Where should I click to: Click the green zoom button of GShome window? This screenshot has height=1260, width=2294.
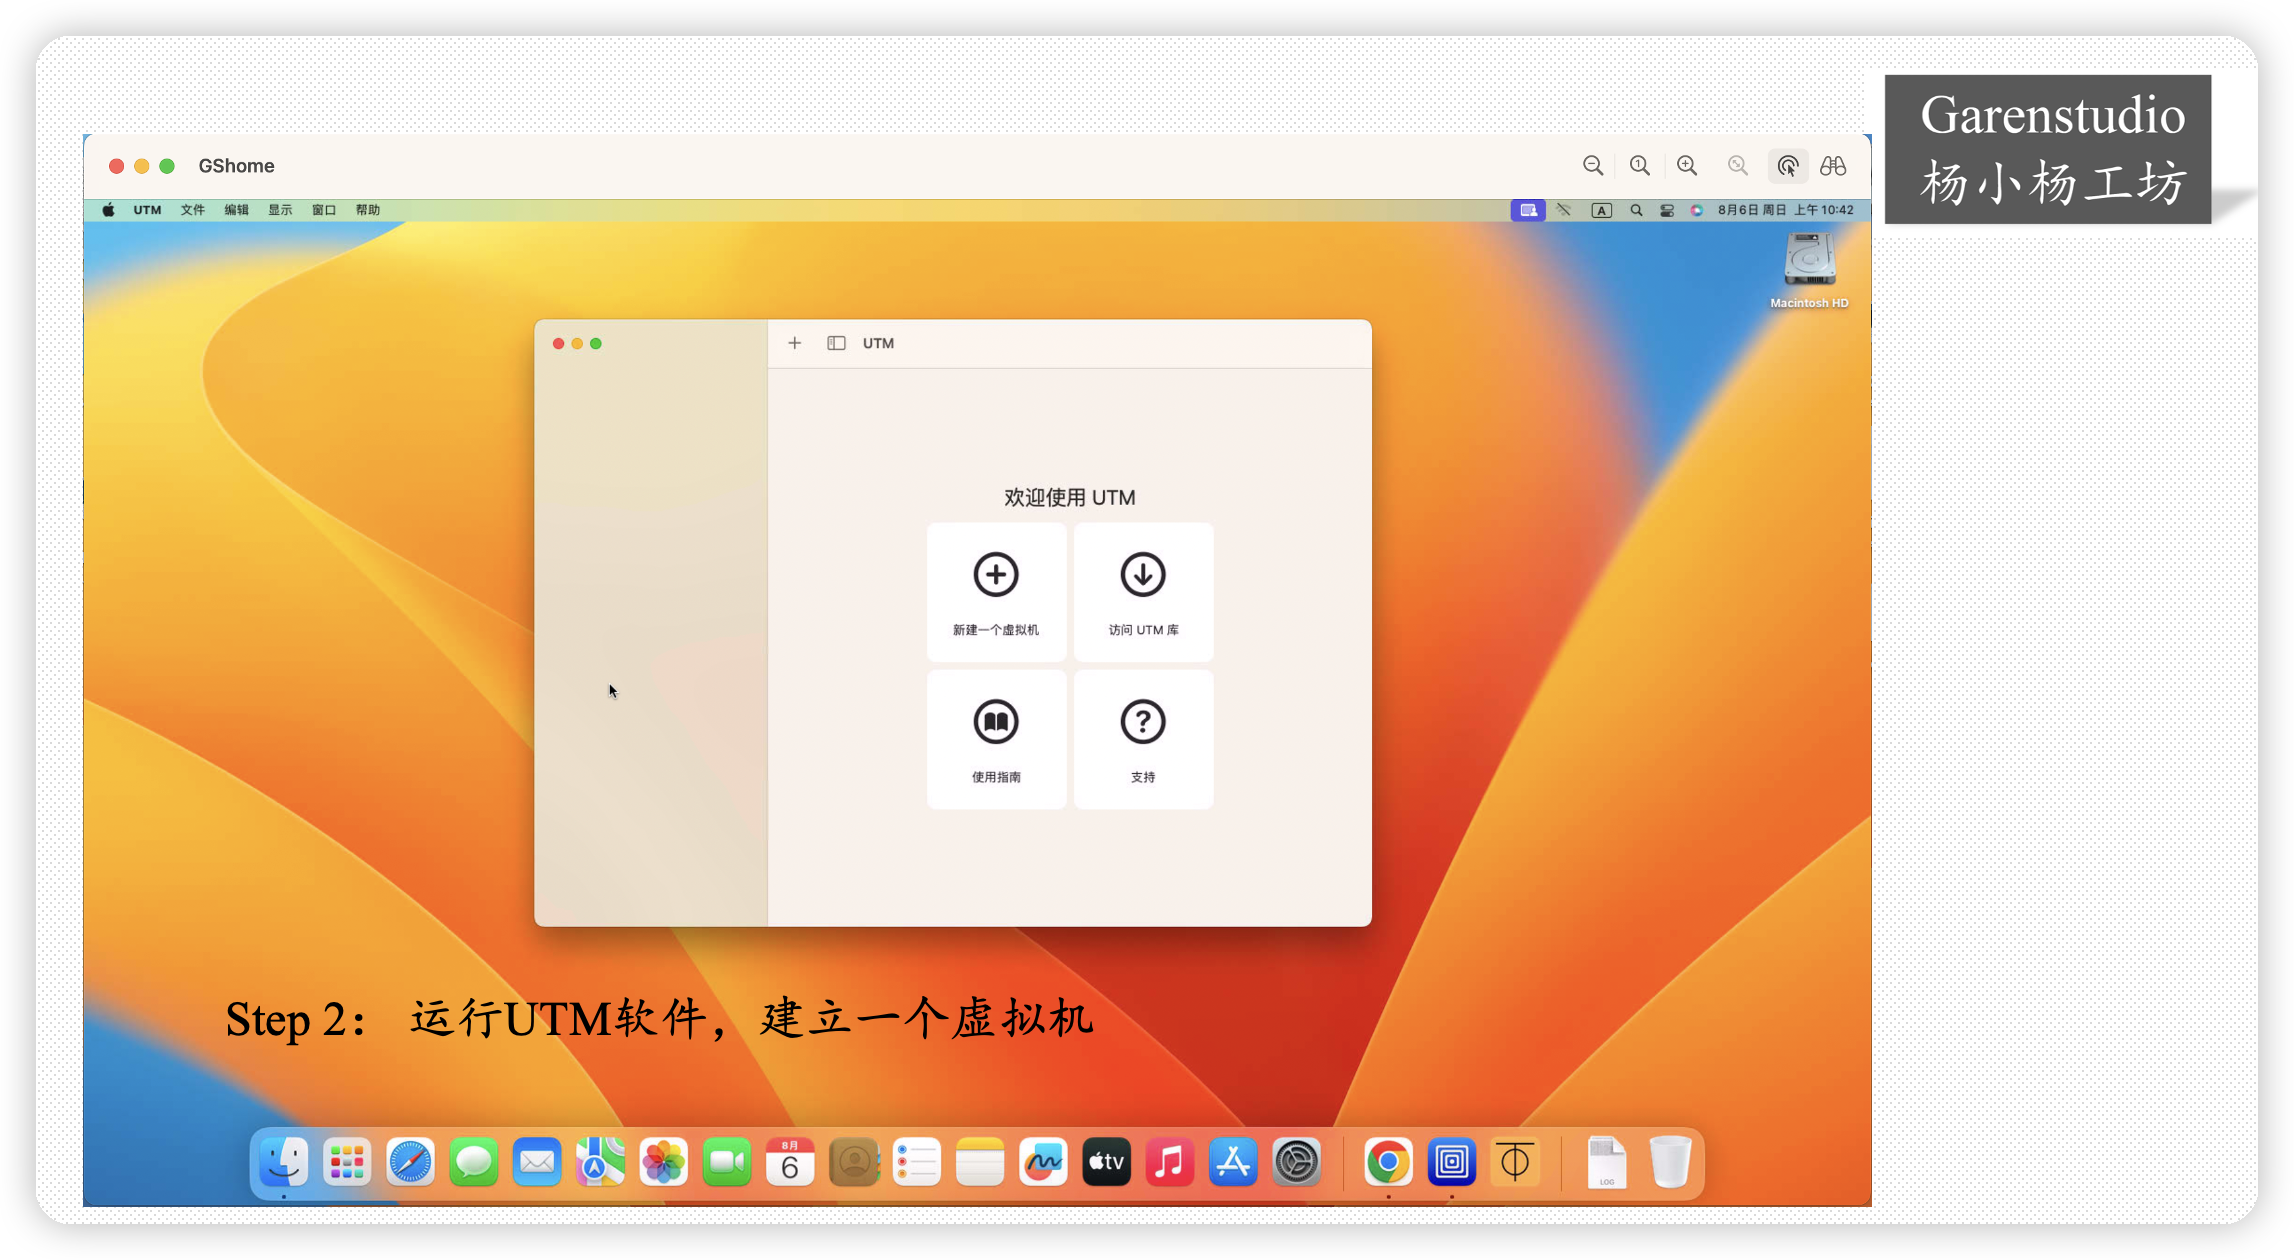tap(167, 166)
